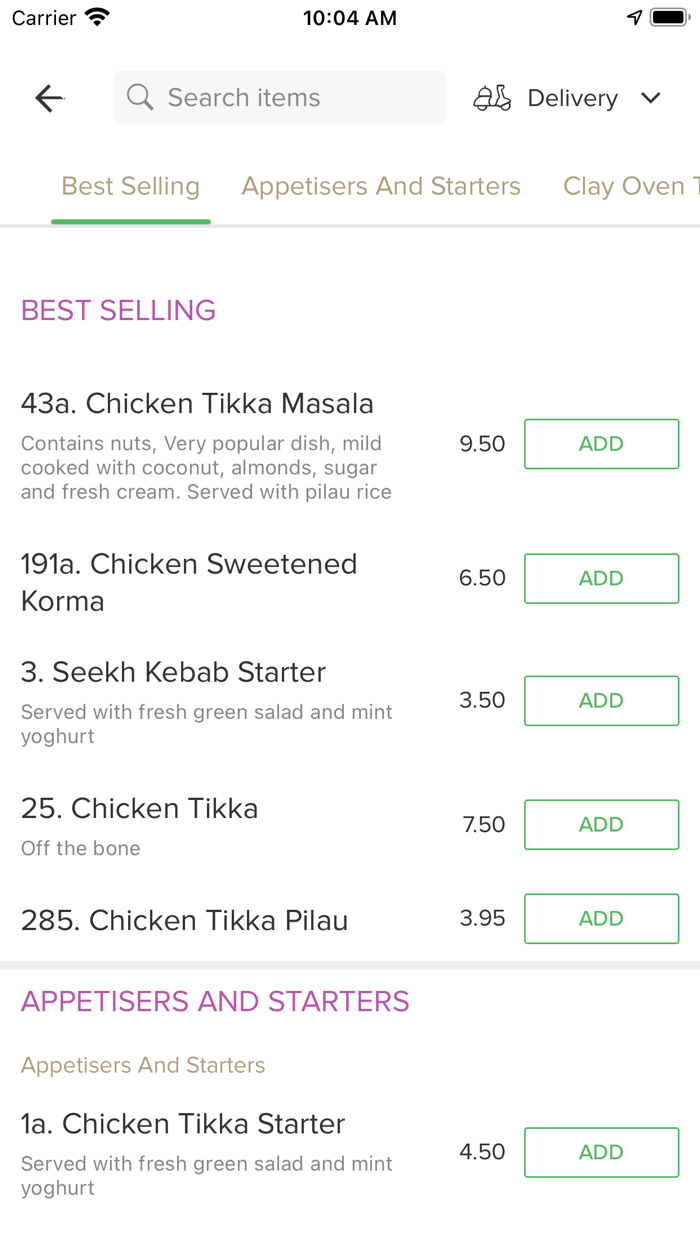Click the location arrow icon

pos(634,16)
